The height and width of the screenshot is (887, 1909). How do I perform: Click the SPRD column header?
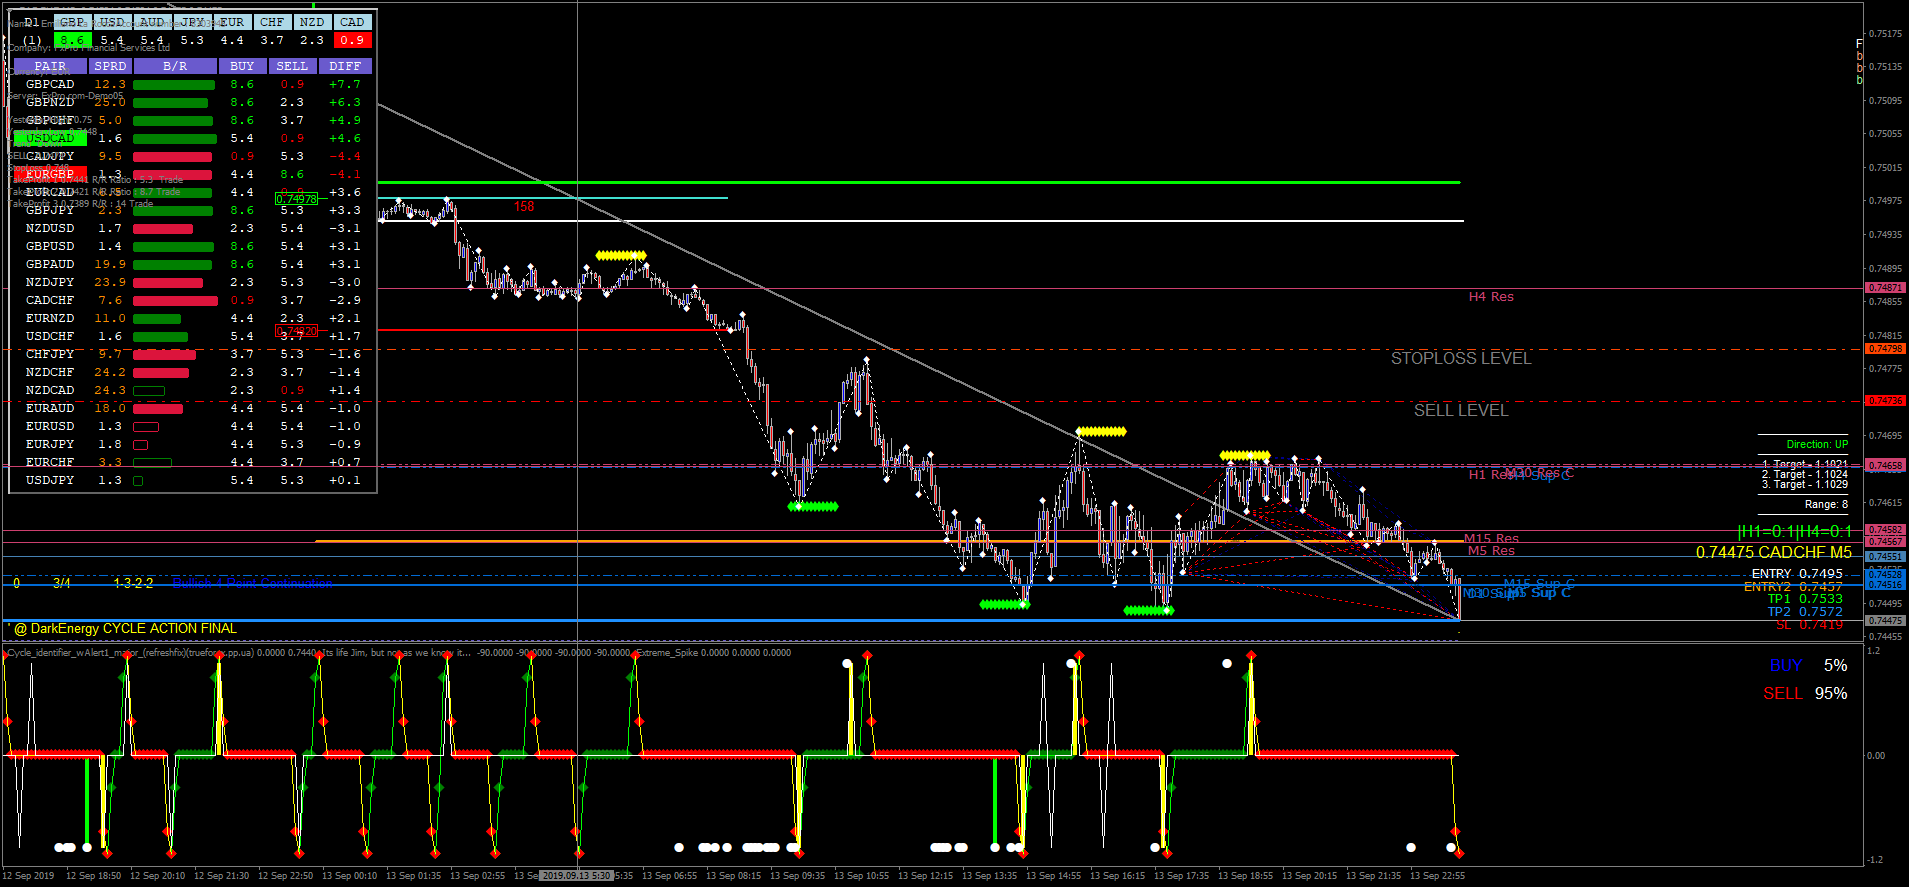coord(110,66)
